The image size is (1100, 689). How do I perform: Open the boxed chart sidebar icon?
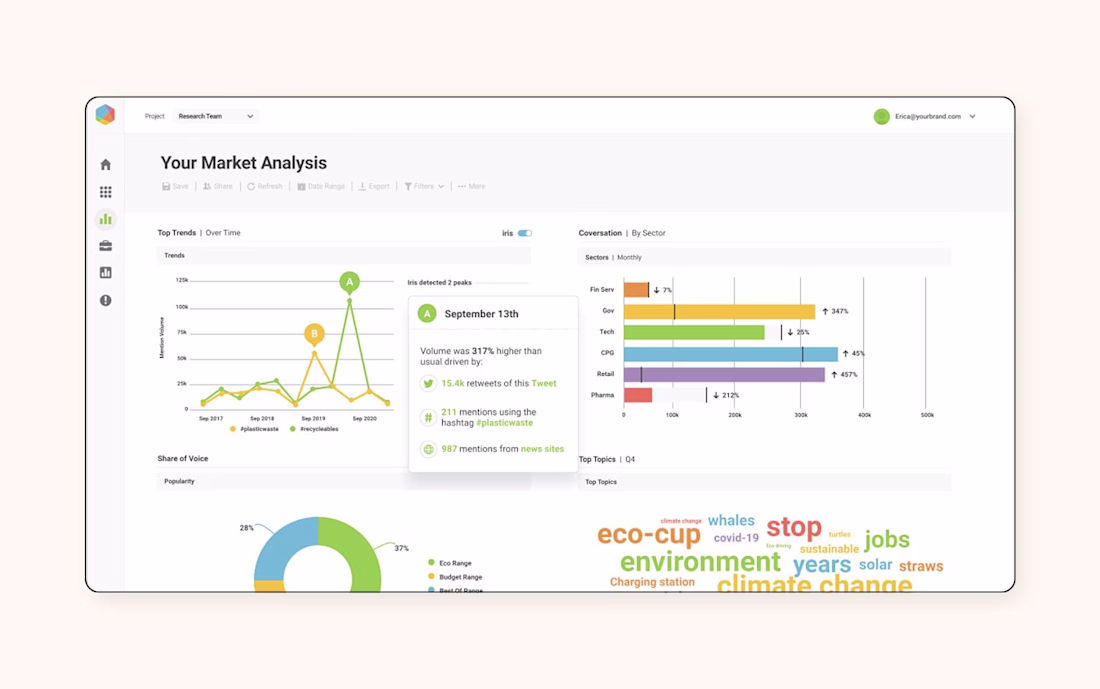105,272
